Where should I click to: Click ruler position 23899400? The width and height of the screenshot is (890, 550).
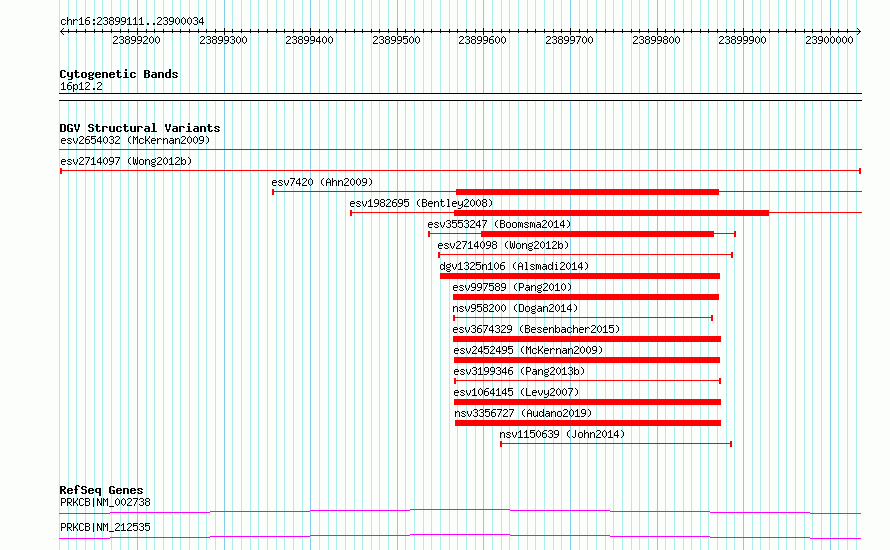(x=309, y=40)
